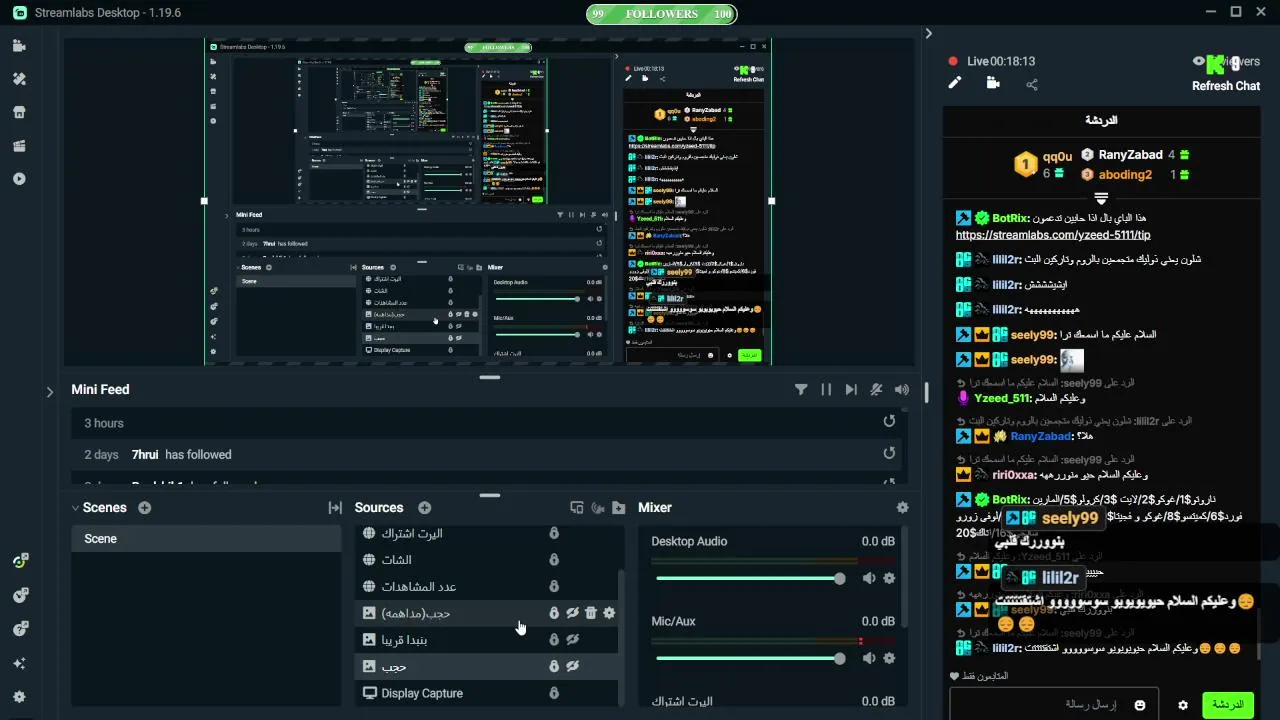
Task: Click the Followers goal progress bar
Action: pos(661,14)
